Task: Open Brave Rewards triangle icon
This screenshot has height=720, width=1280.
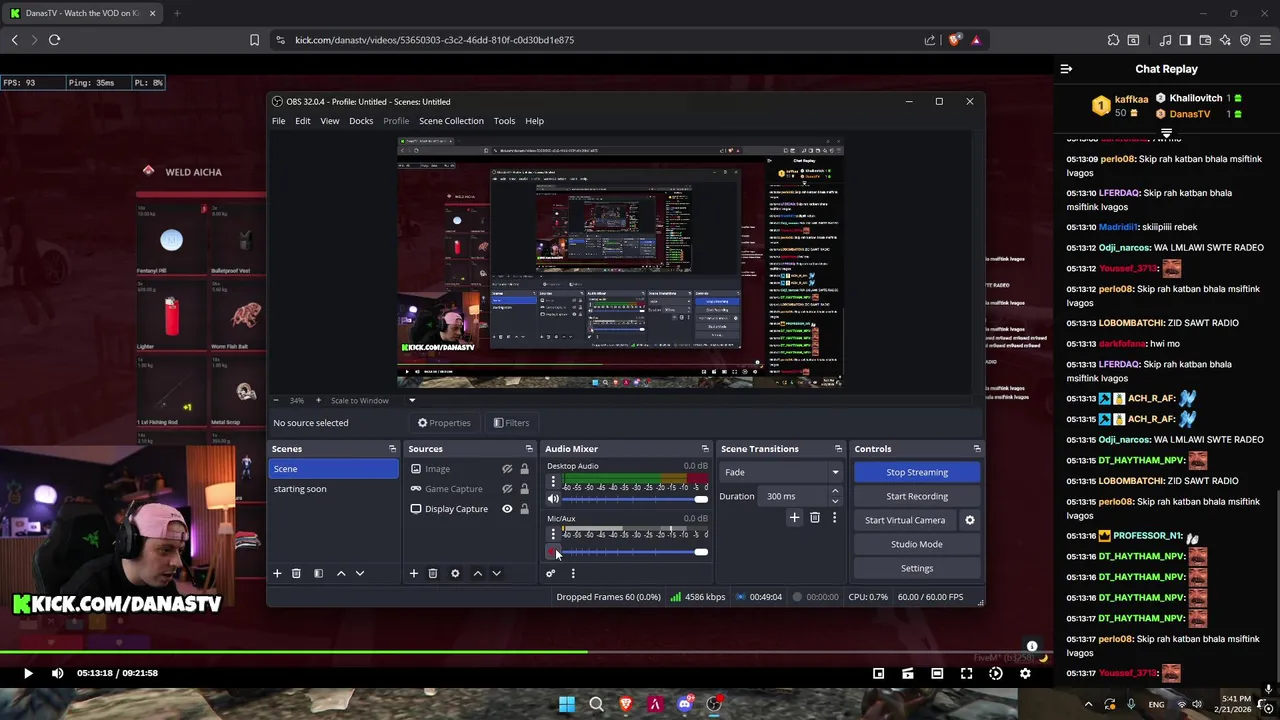Action: tap(976, 40)
